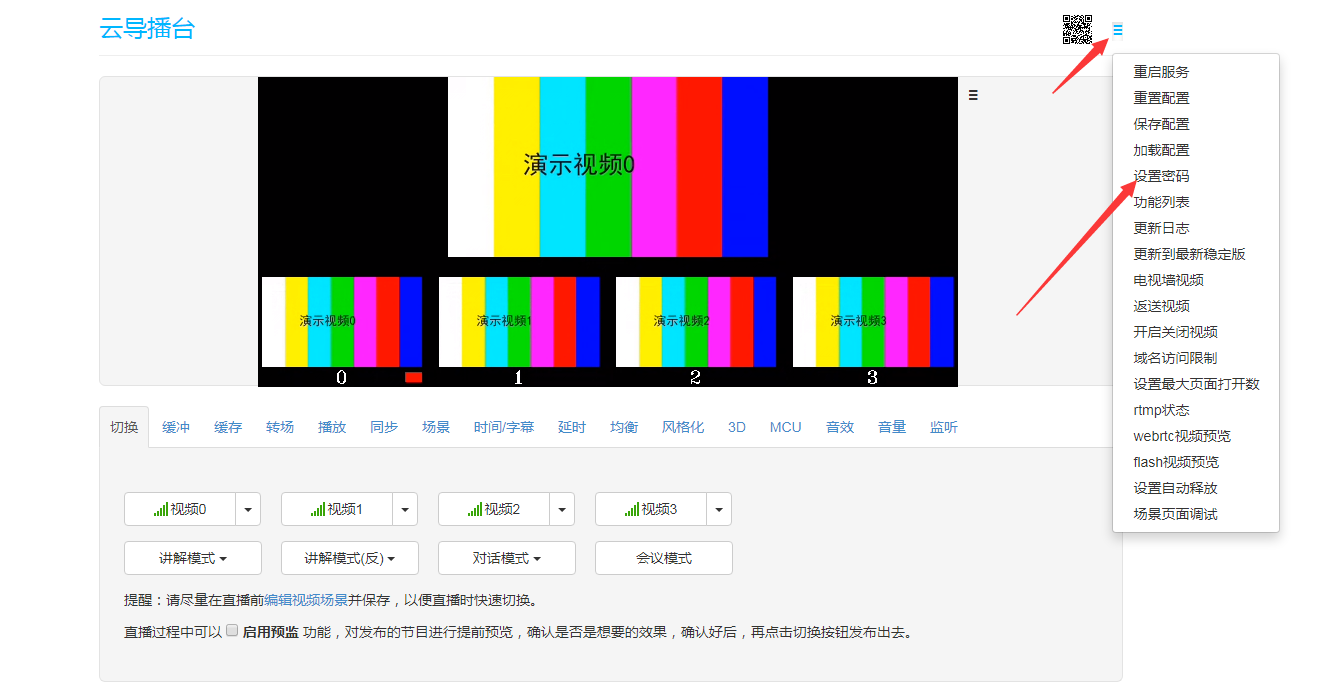Screen dimensions: 1323x691
Task: Select the 演示视频2 thumbnail
Action: click(696, 322)
